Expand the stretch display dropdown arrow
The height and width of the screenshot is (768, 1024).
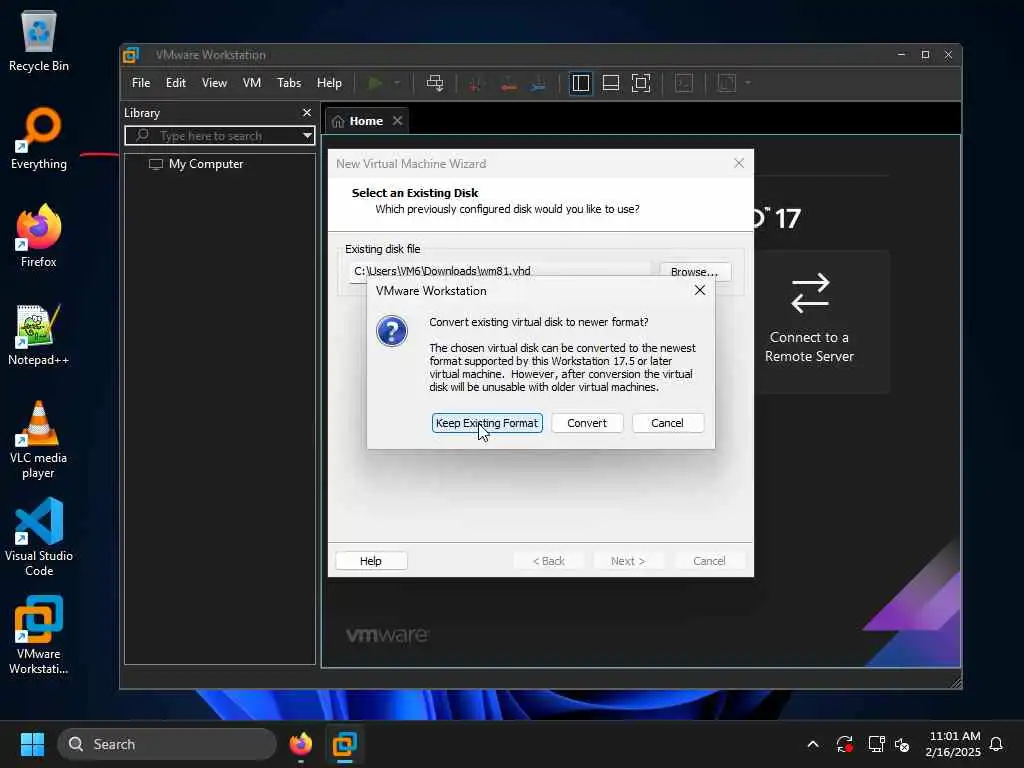[x=748, y=83]
